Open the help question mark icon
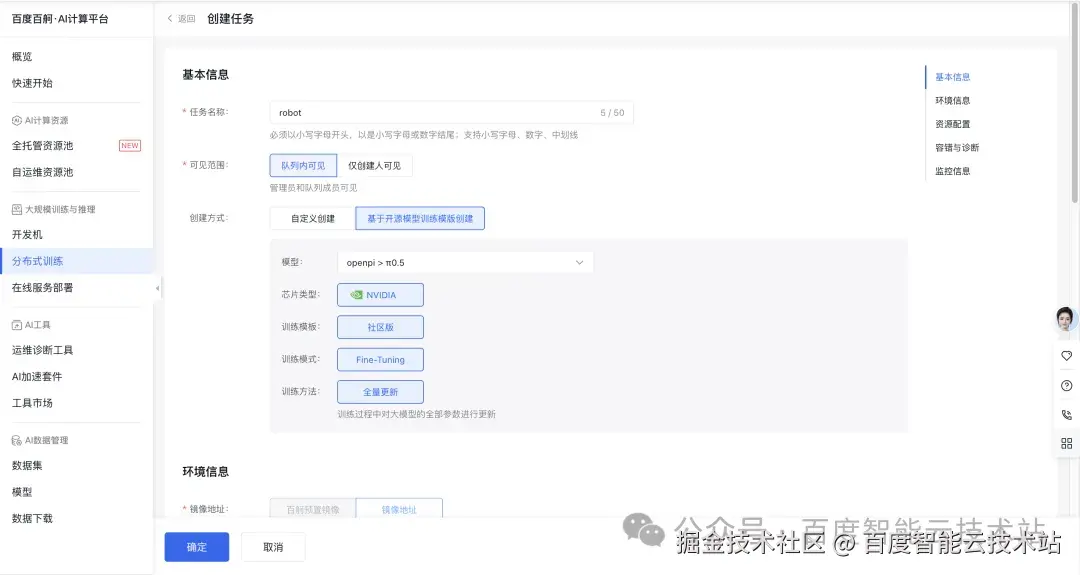This screenshot has width=1080, height=575. (1066, 386)
